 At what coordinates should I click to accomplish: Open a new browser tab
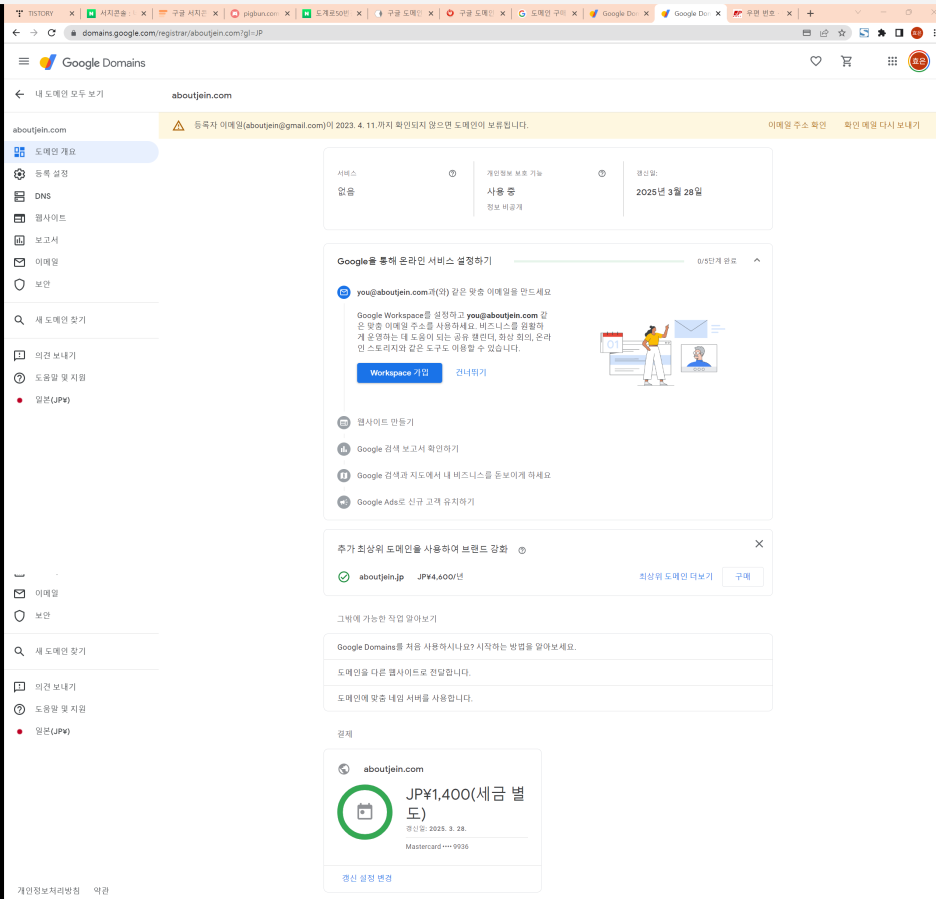[x=810, y=13]
